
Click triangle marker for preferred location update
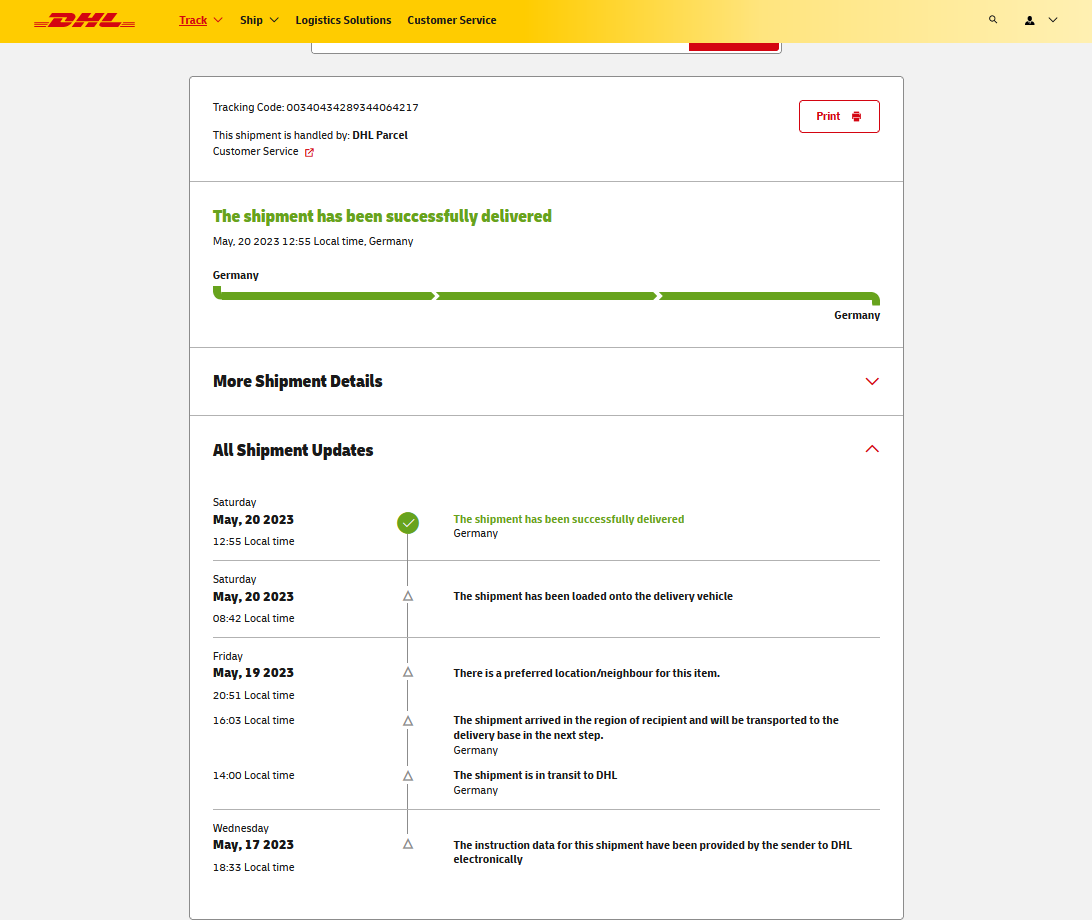408,672
